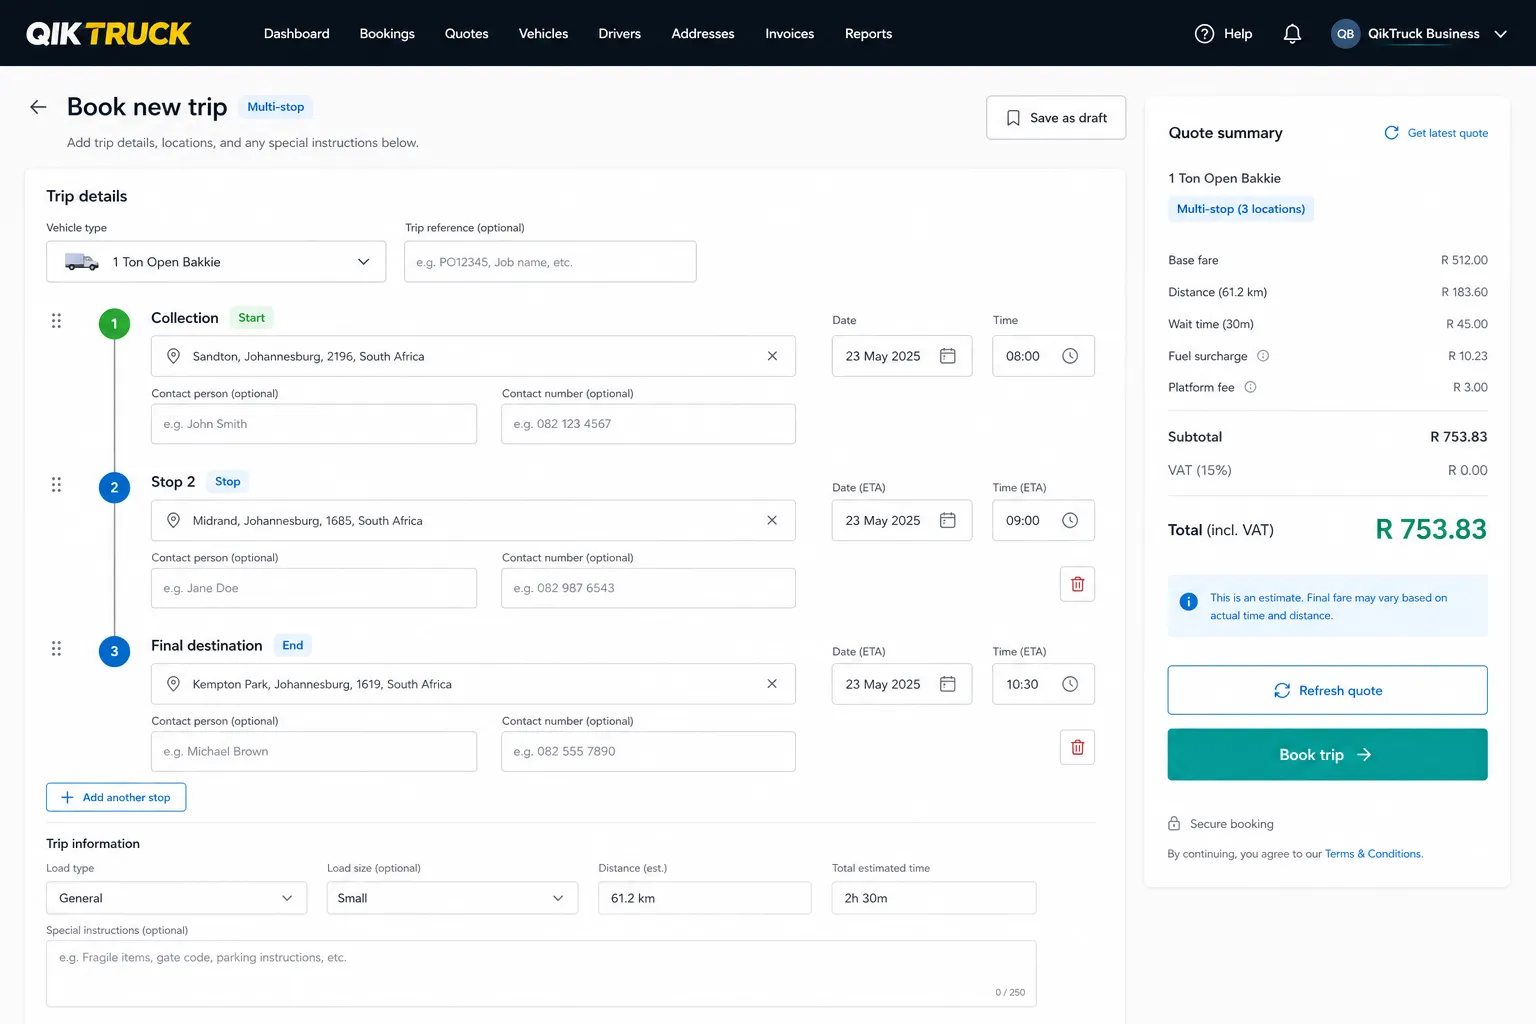Click Multi-stop (3 locations) badge
1536x1024 pixels.
(x=1240, y=209)
